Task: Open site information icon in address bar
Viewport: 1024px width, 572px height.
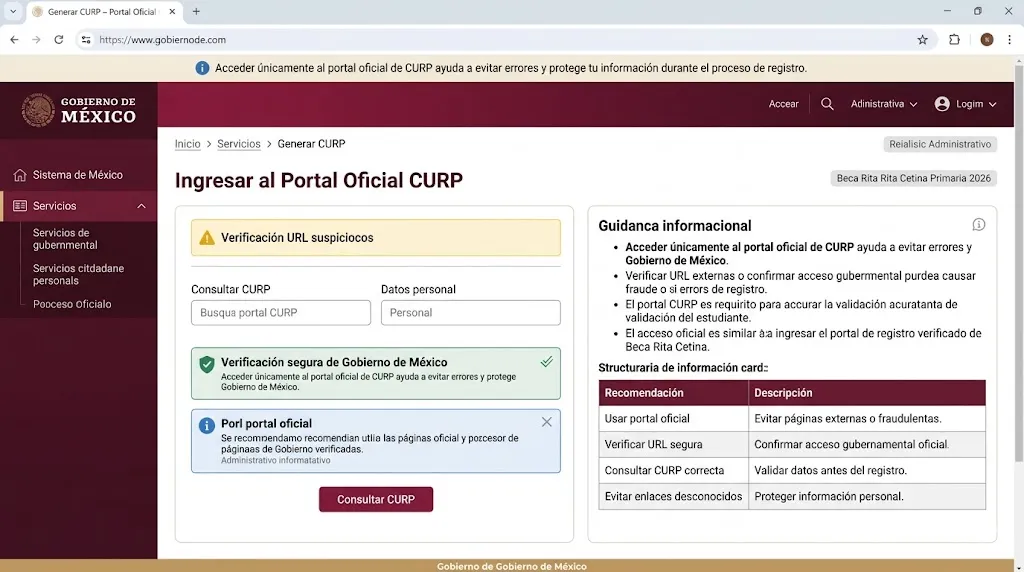Action: (x=86, y=40)
